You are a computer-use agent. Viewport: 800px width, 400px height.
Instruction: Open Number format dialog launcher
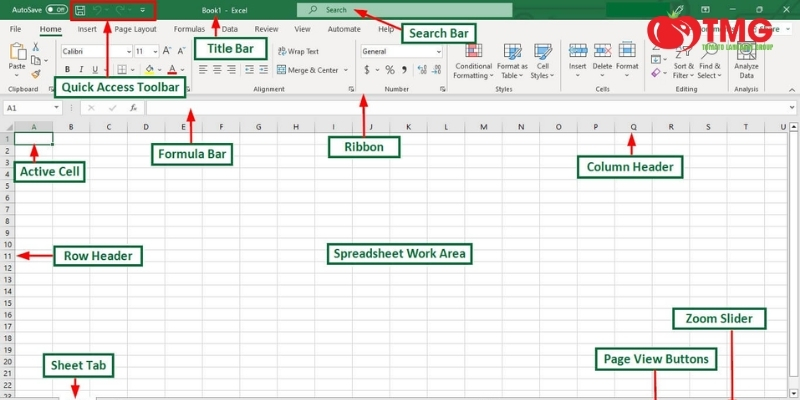click(442, 89)
